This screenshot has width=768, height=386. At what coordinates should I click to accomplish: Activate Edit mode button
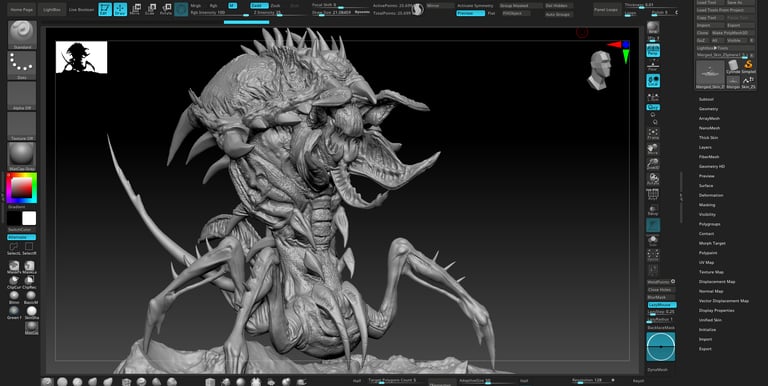click(x=105, y=9)
